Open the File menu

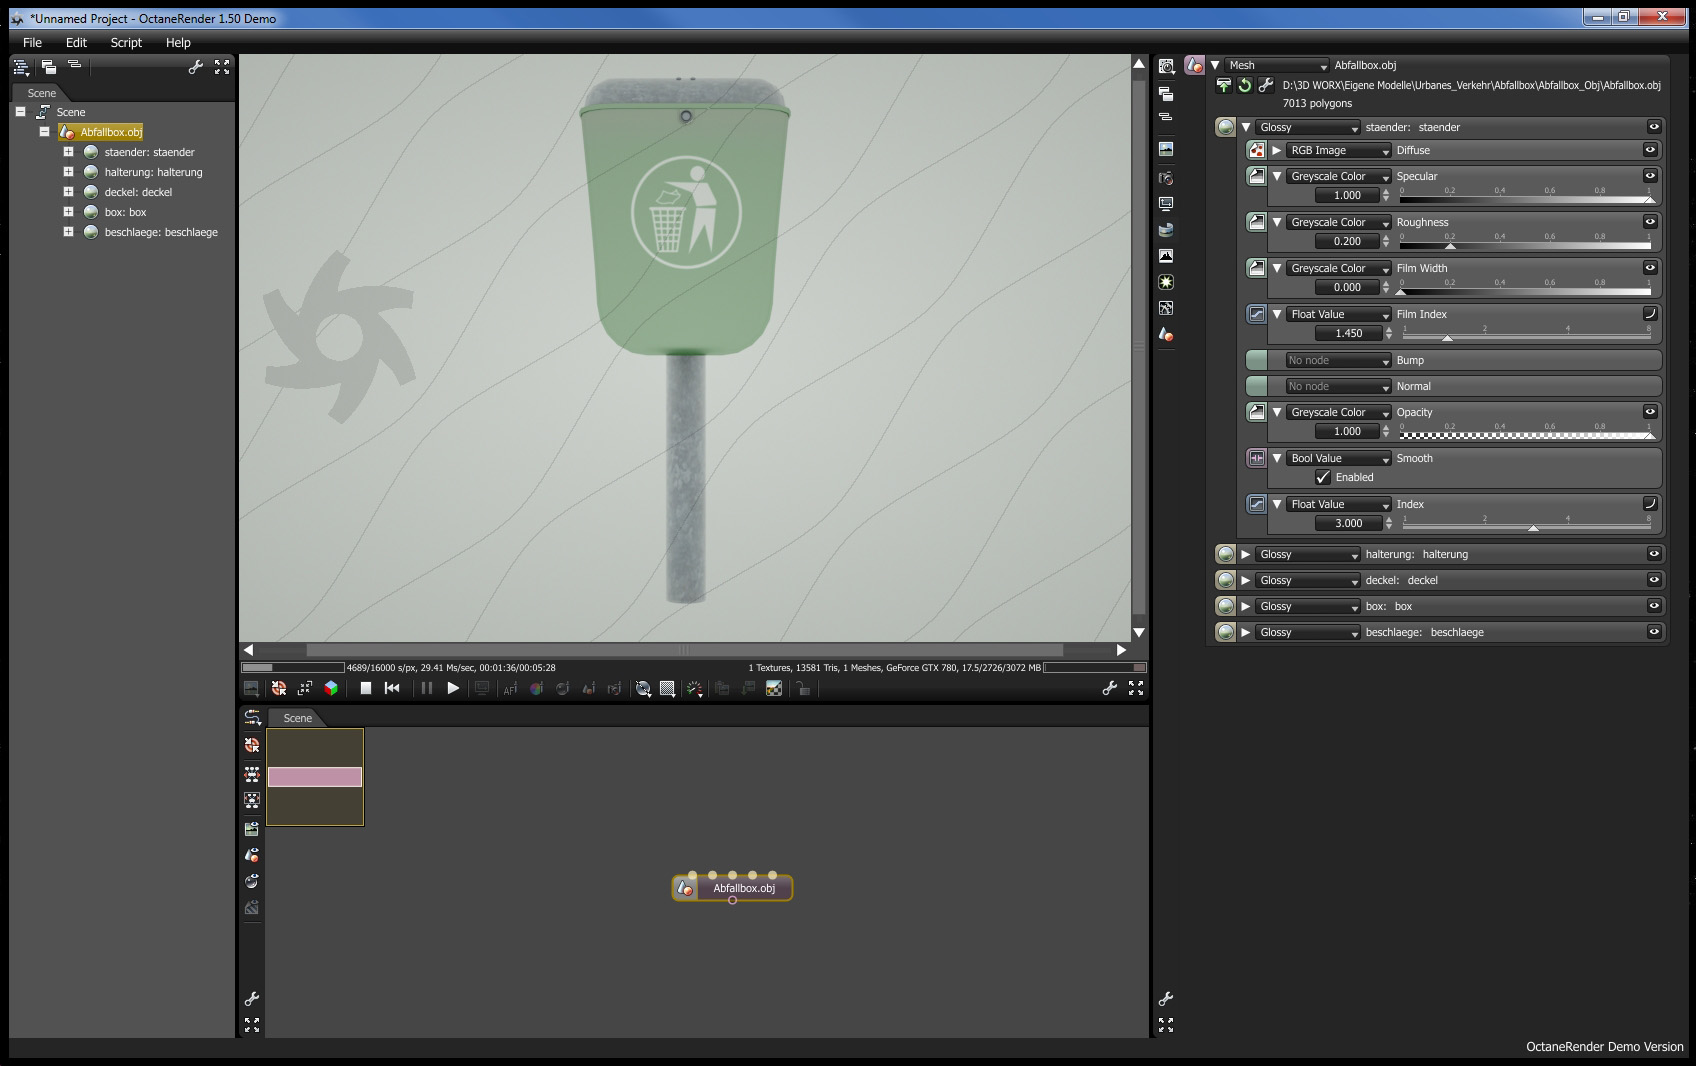[32, 43]
